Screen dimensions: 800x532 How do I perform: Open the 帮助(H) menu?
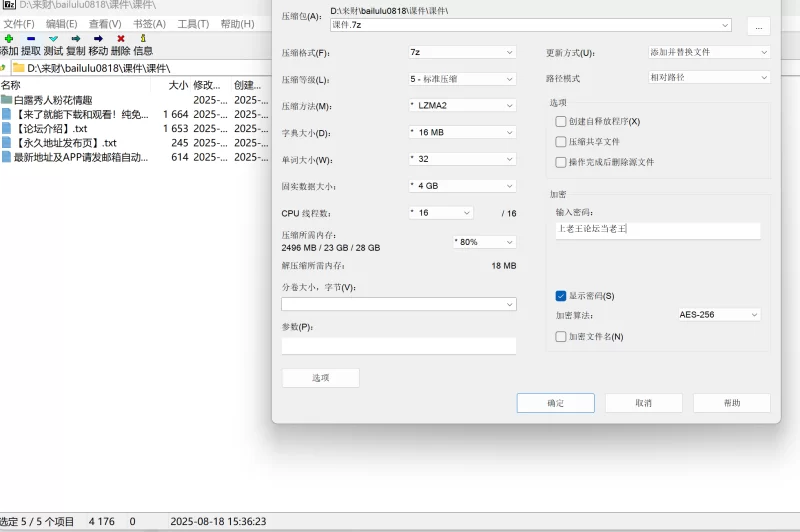point(237,24)
